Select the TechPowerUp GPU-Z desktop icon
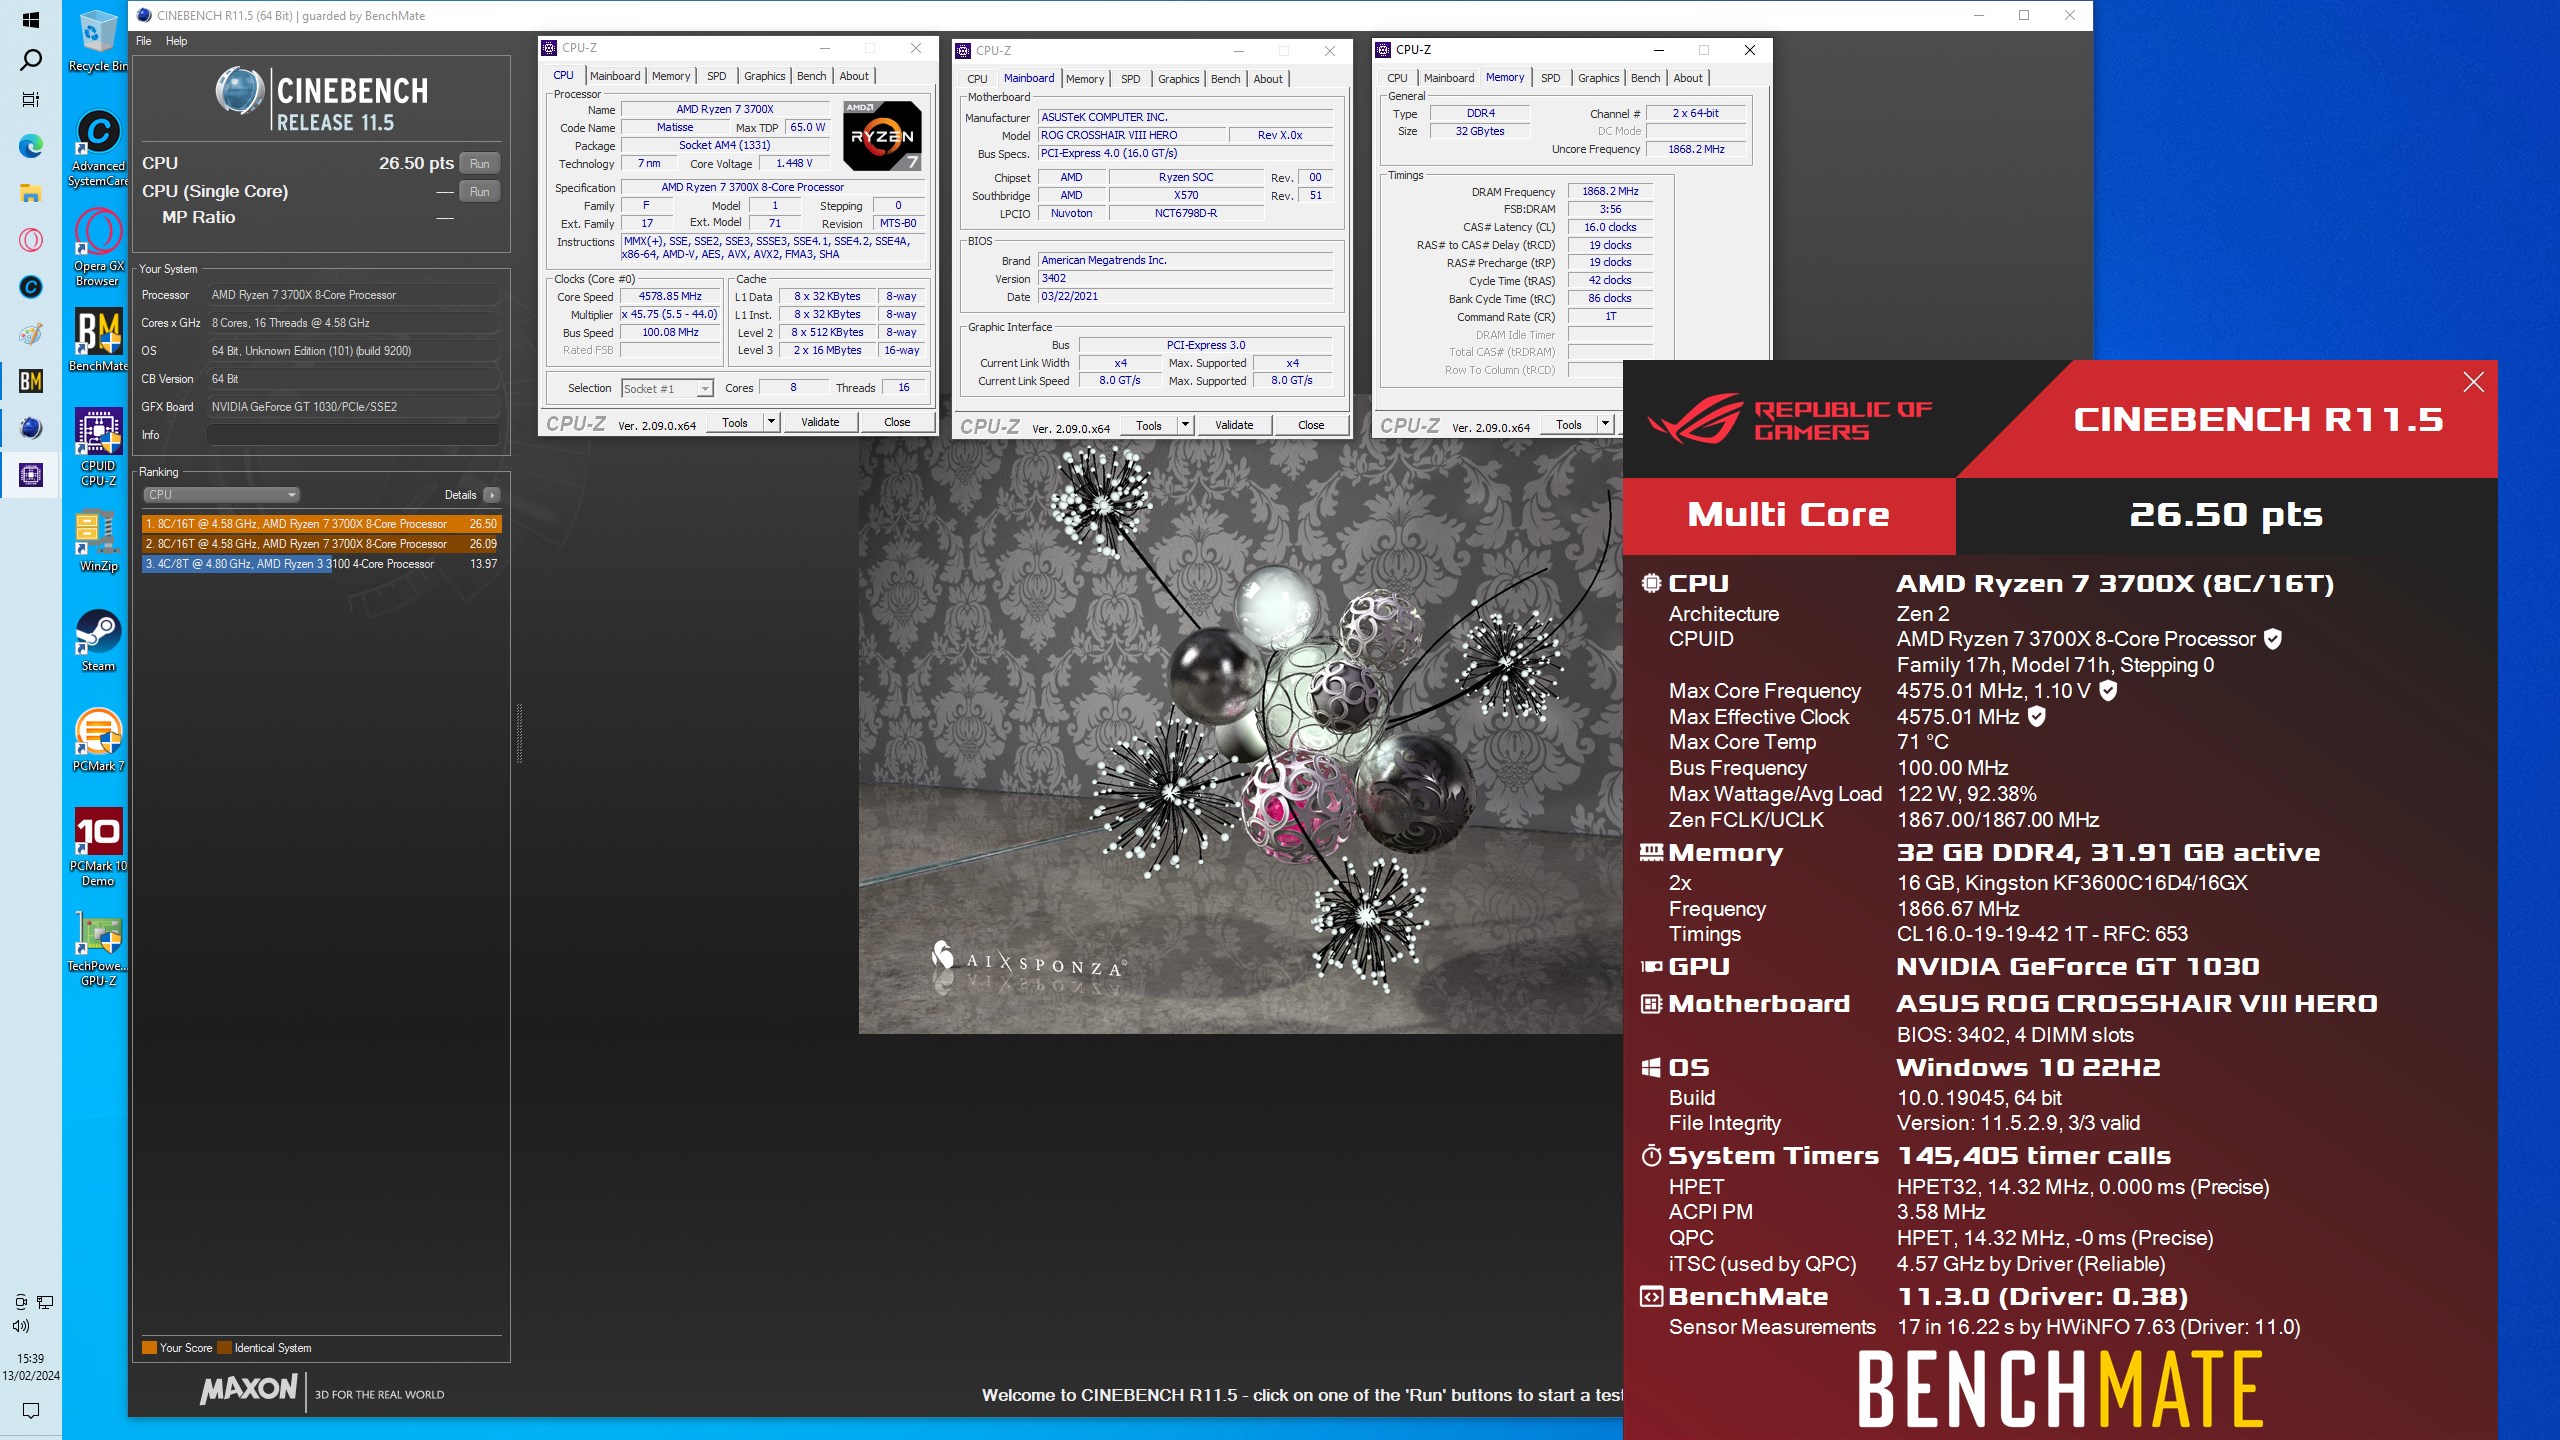Image resolution: width=2560 pixels, height=1440 pixels. [x=97, y=948]
